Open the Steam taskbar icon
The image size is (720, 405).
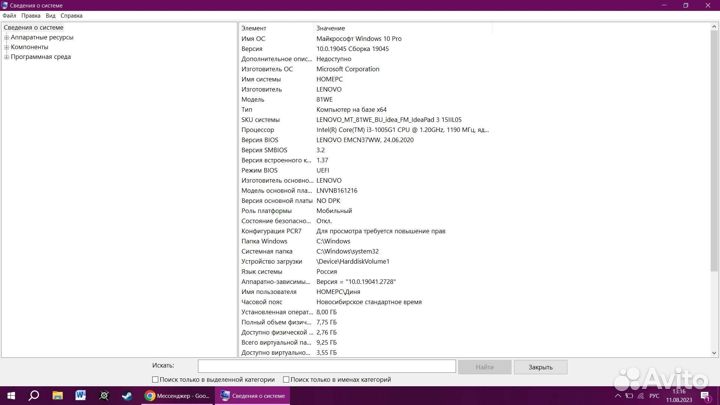[x=127, y=396]
